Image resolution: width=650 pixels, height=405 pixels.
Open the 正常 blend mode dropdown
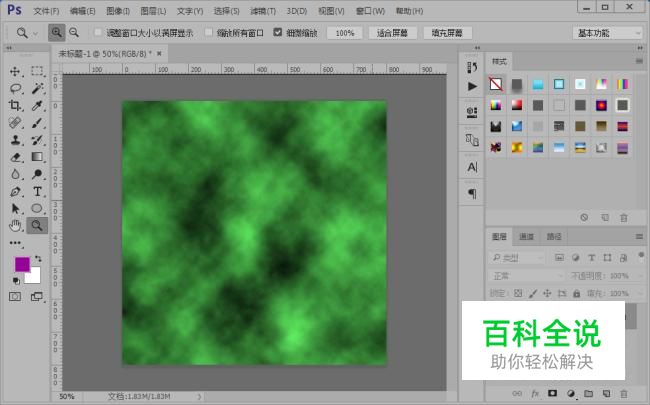526,276
